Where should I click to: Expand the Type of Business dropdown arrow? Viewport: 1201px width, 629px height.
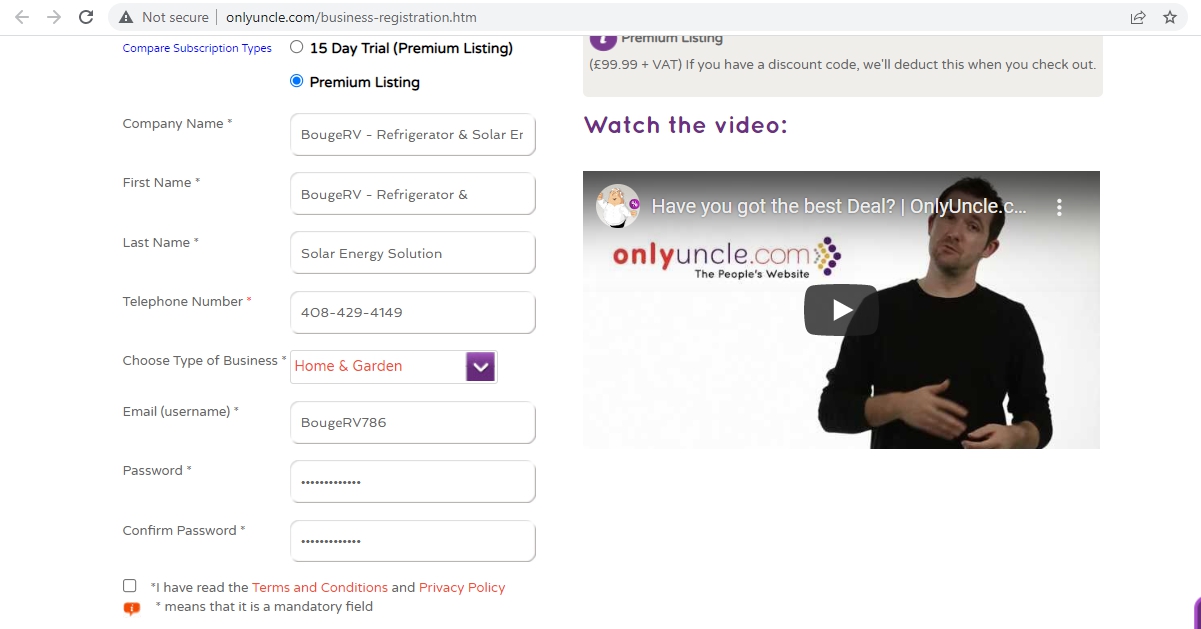click(x=481, y=367)
